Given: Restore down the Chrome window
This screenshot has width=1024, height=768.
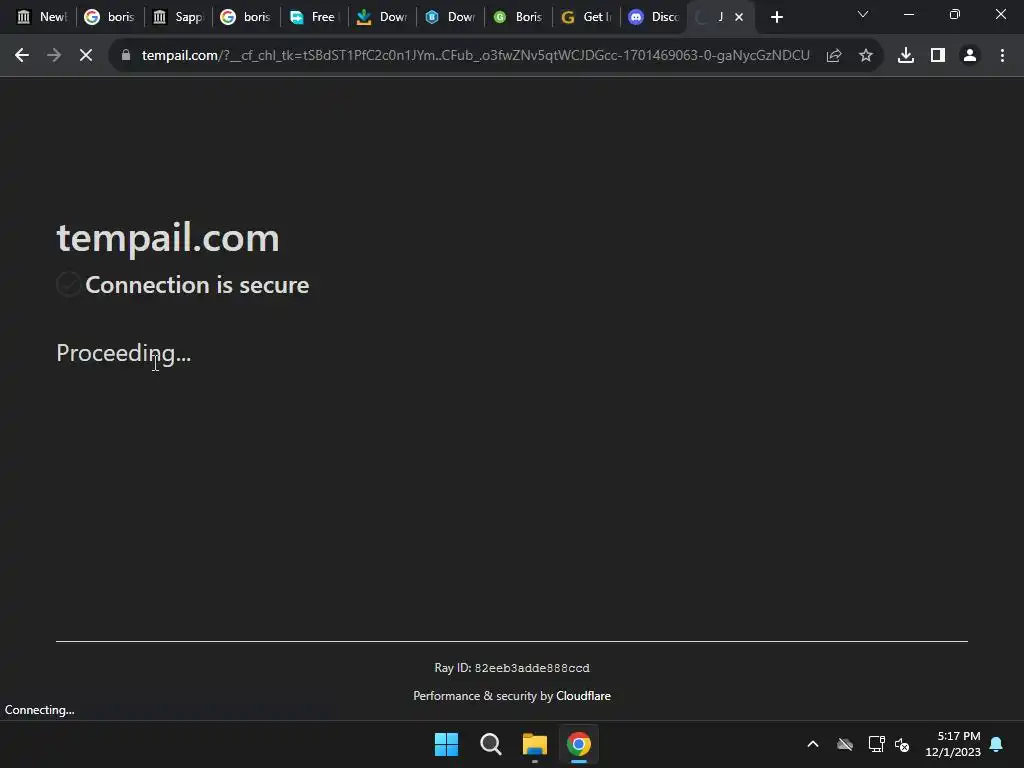Looking at the screenshot, I should click(955, 14).
